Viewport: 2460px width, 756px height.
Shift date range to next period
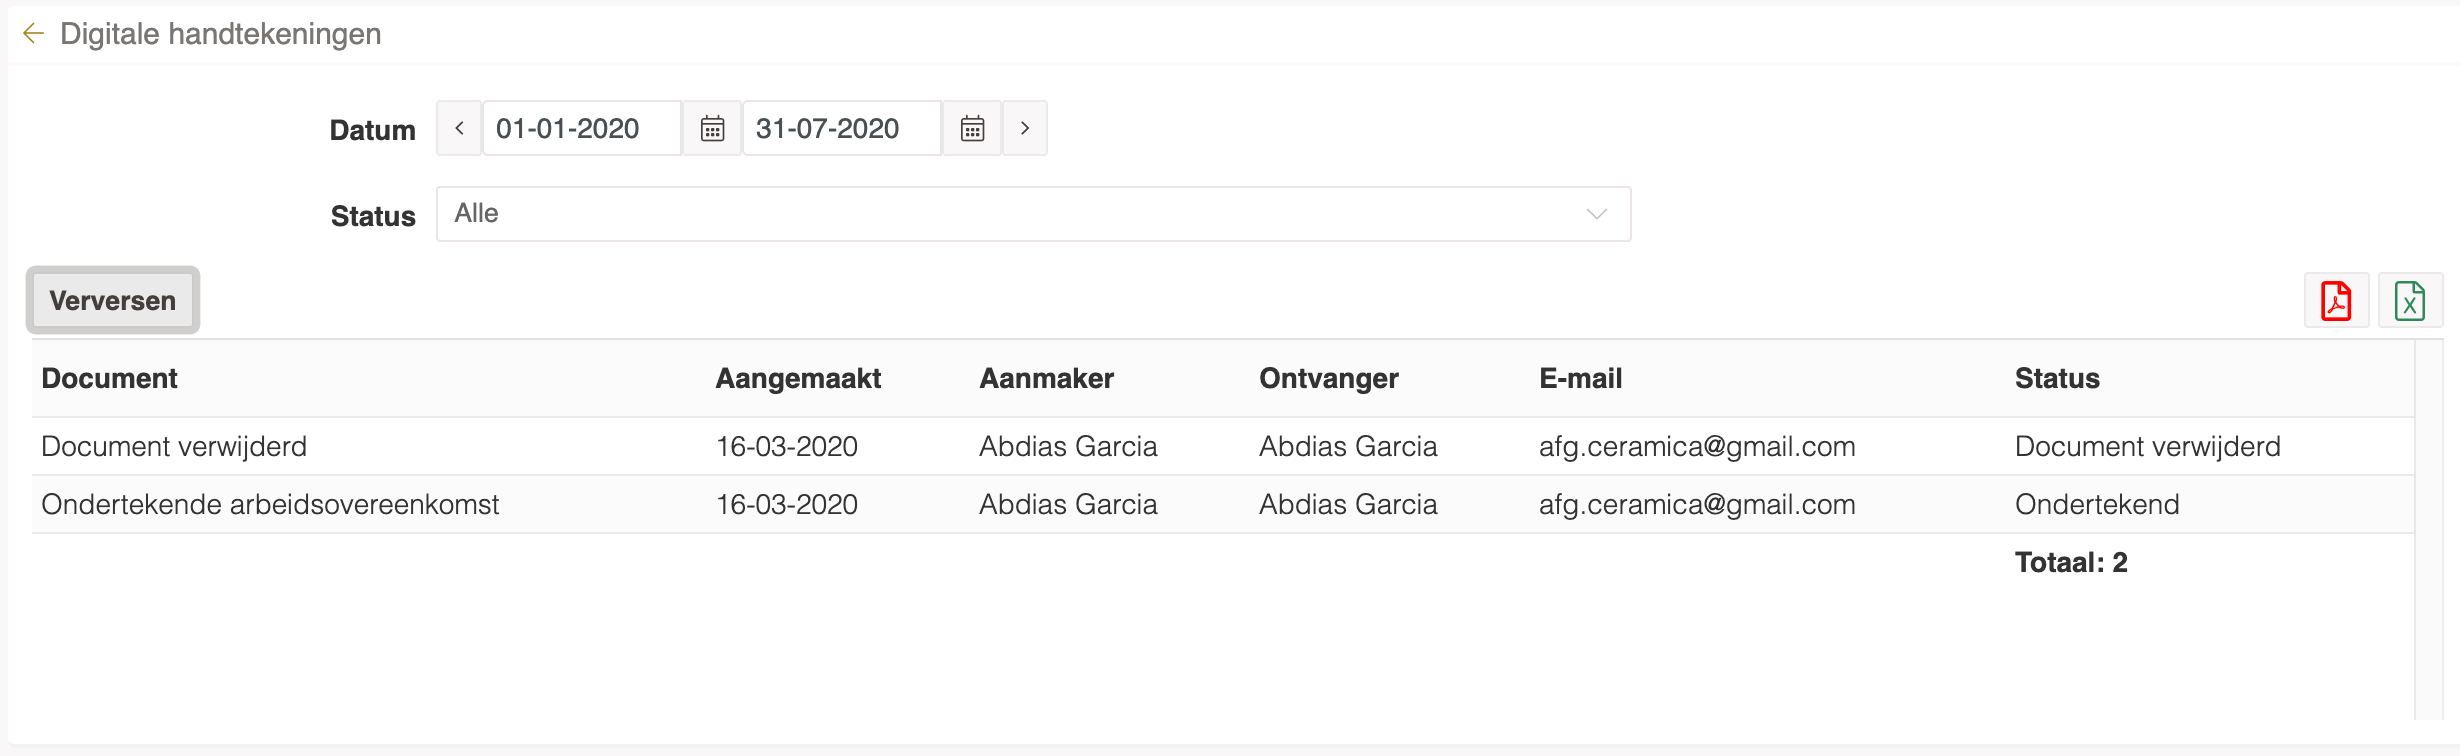1025,128
